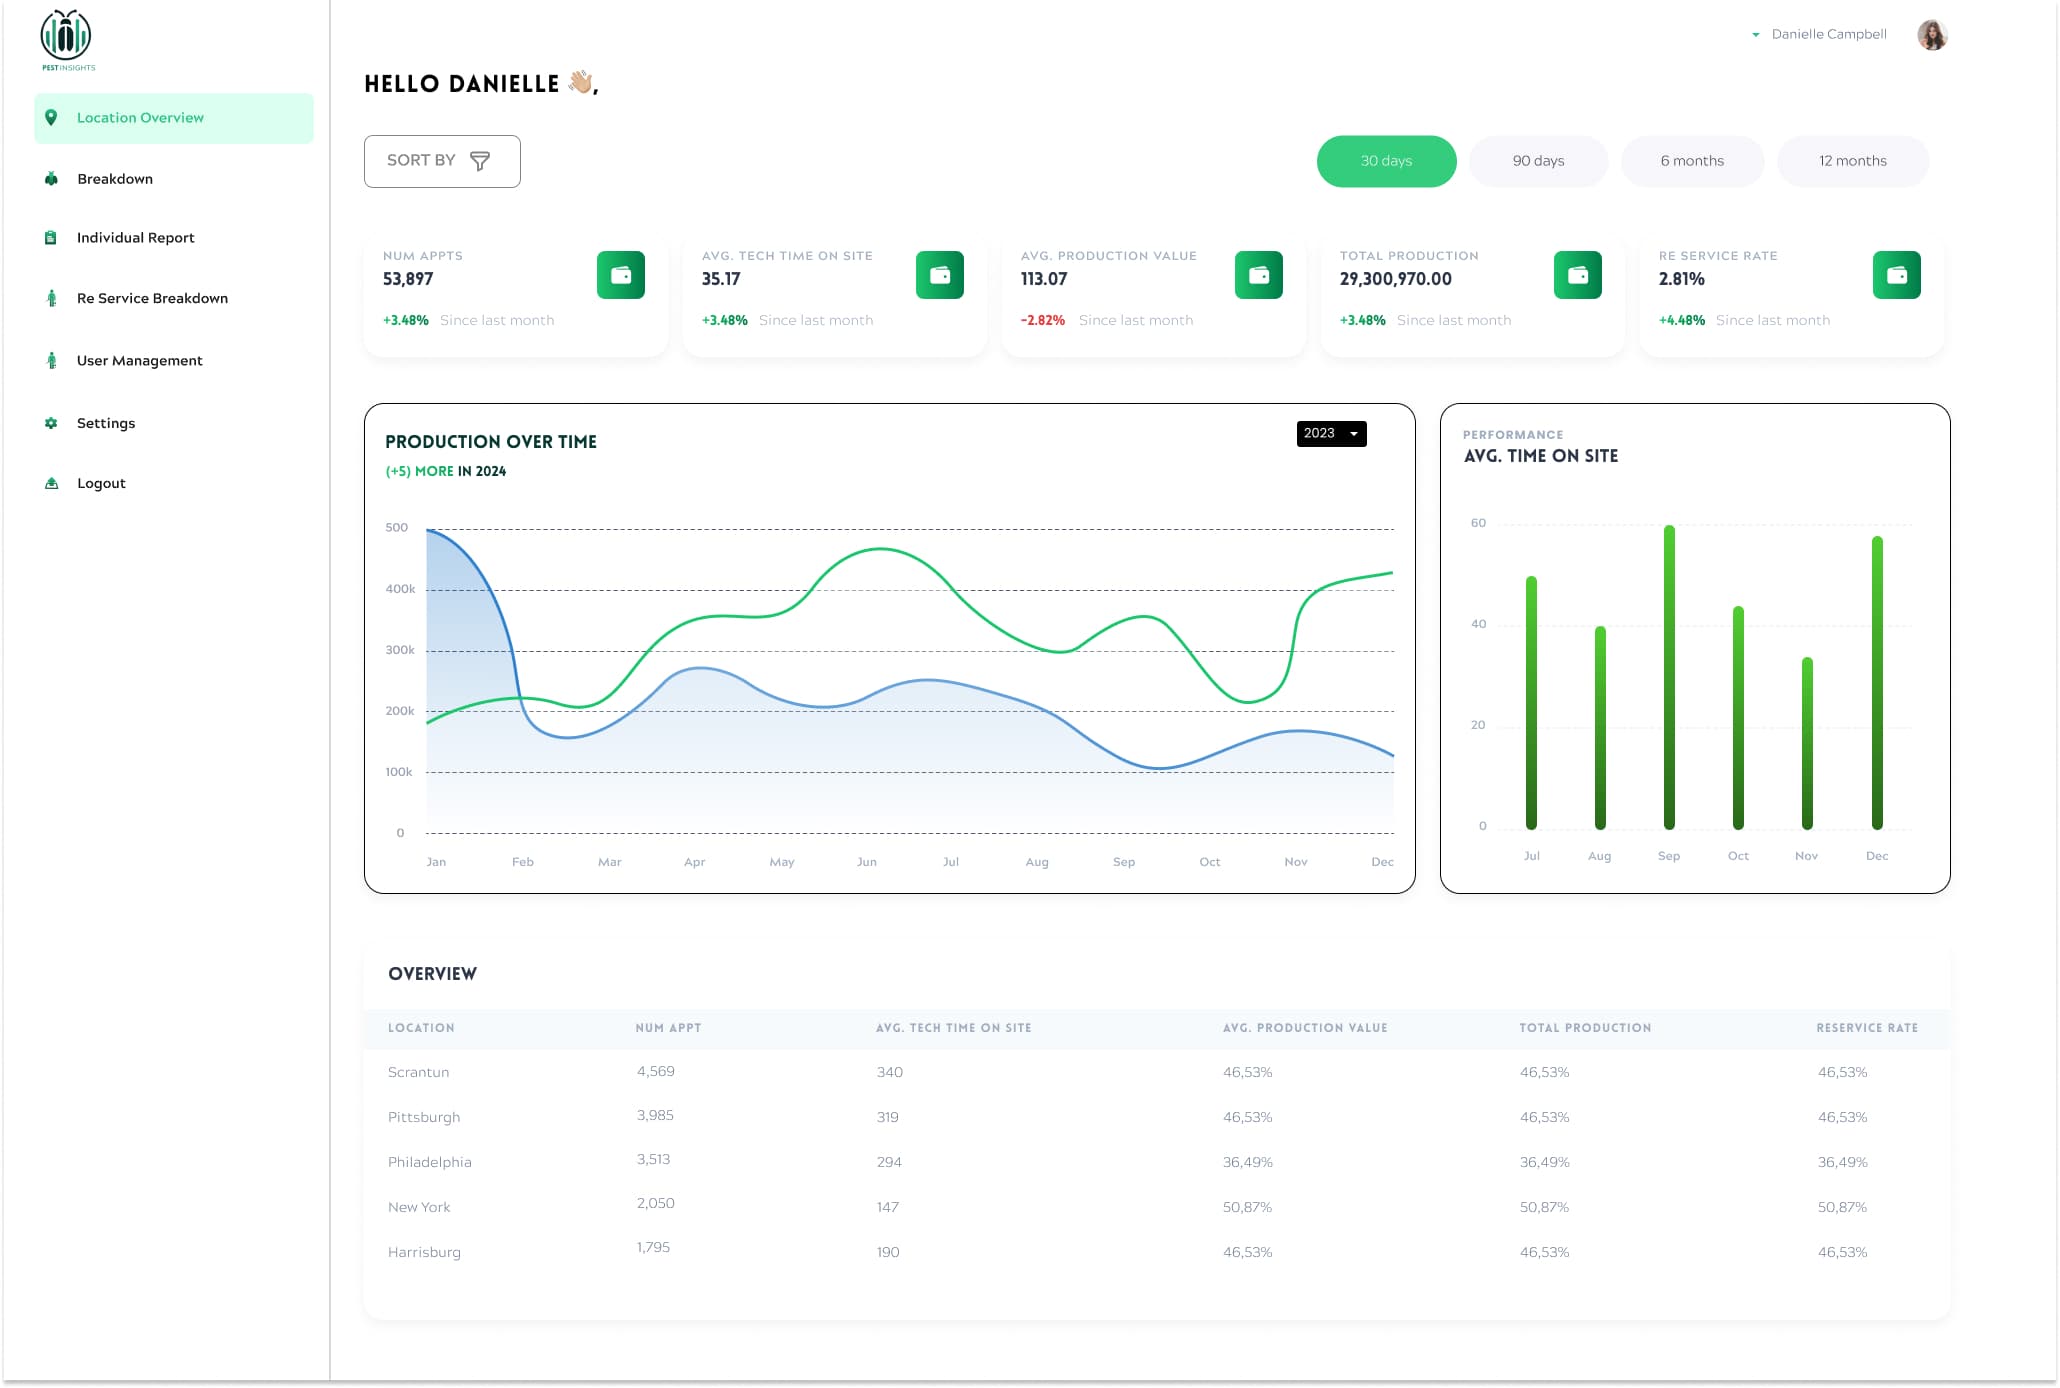The width and height of the screenshot is (2060, 1388).
Task: Click the (+5) More in 2024 label
Action: click(446, 471)
